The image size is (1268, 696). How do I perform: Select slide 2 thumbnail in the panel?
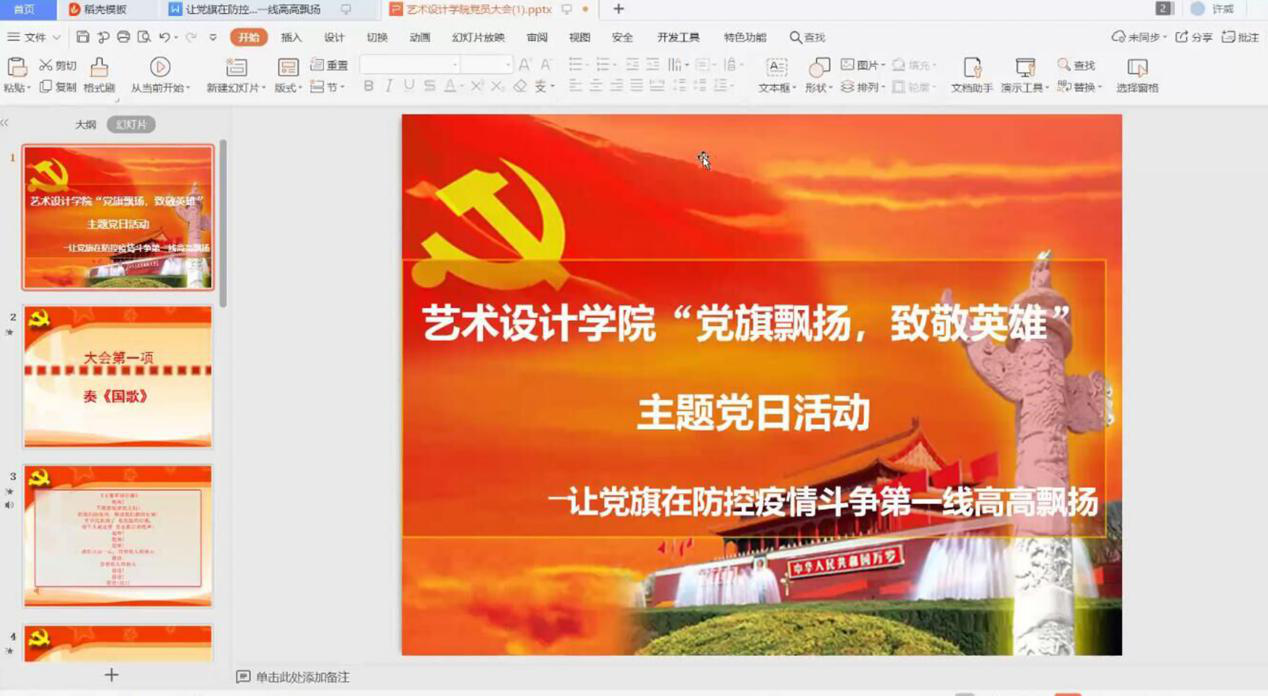(118, 378)
